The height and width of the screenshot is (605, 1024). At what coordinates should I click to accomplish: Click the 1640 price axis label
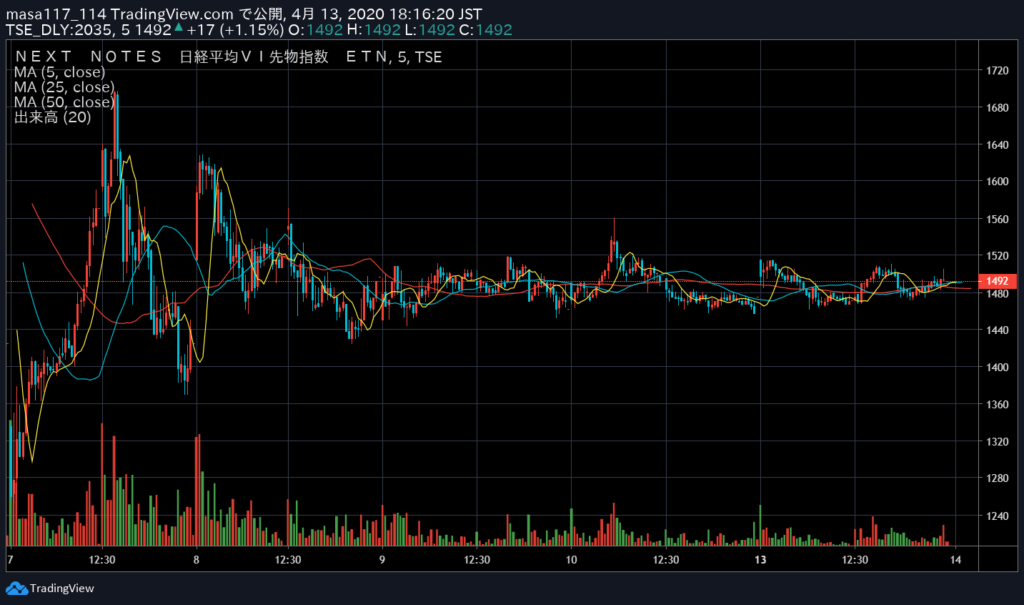click(997, 145)
